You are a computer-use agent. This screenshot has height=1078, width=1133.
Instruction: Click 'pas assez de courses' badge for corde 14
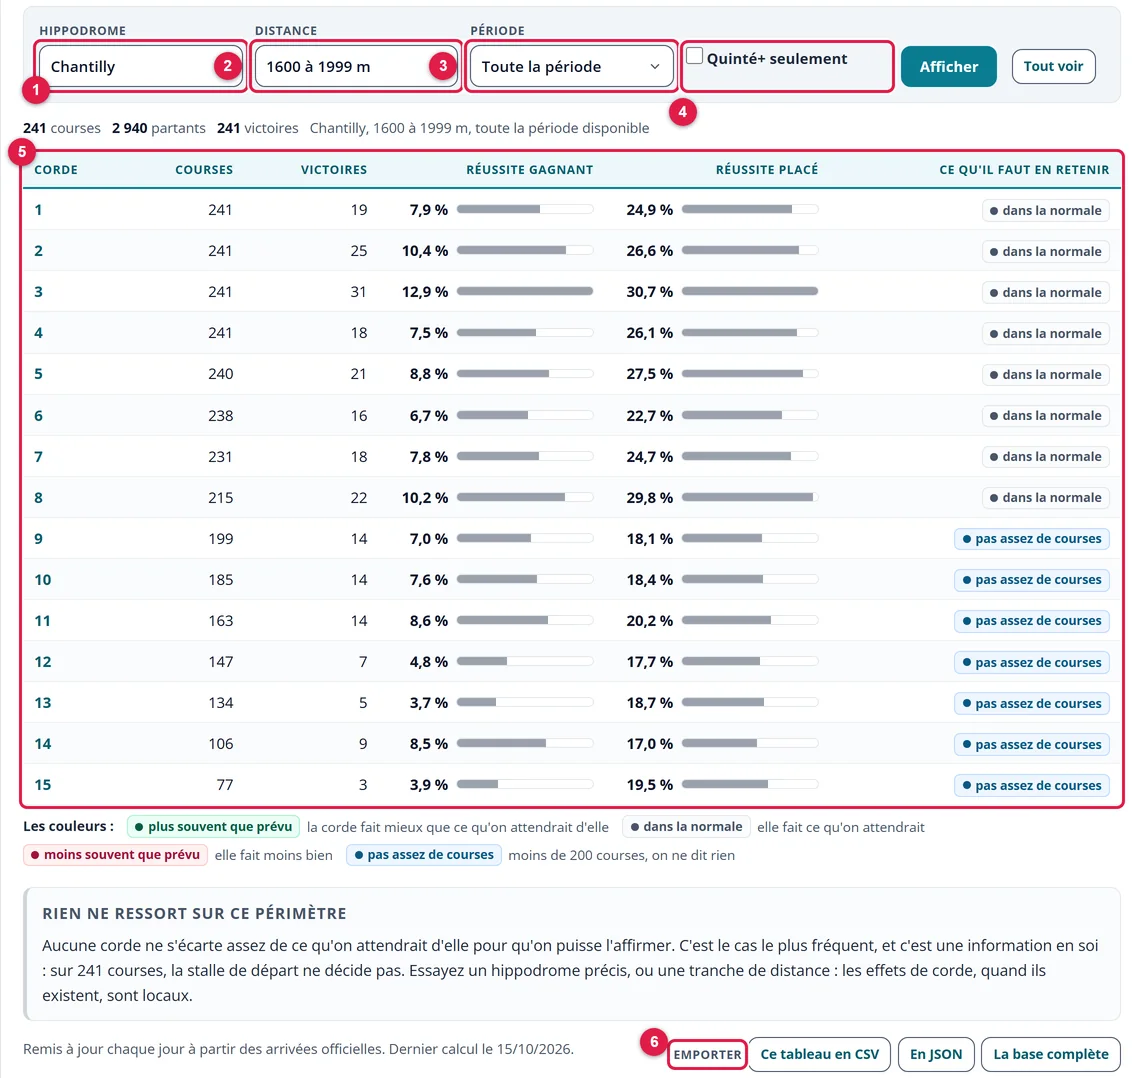[x=1032, y=744]
